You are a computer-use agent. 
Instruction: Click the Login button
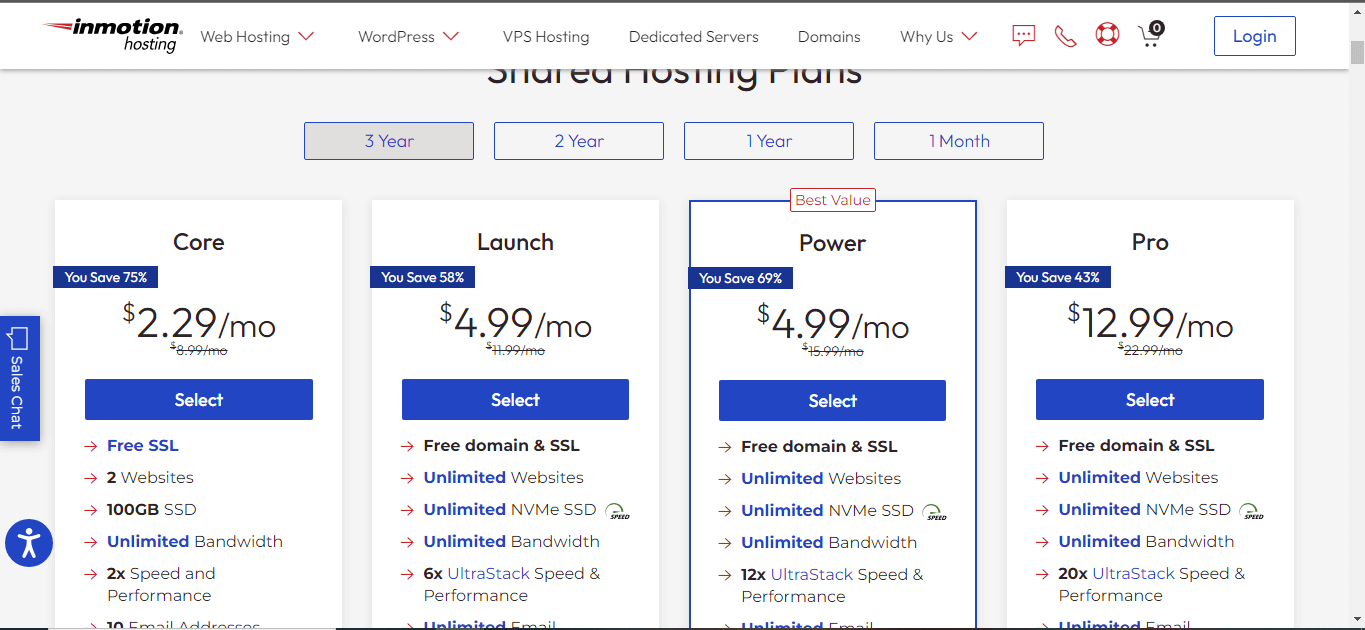click(x=1253, y=35)
